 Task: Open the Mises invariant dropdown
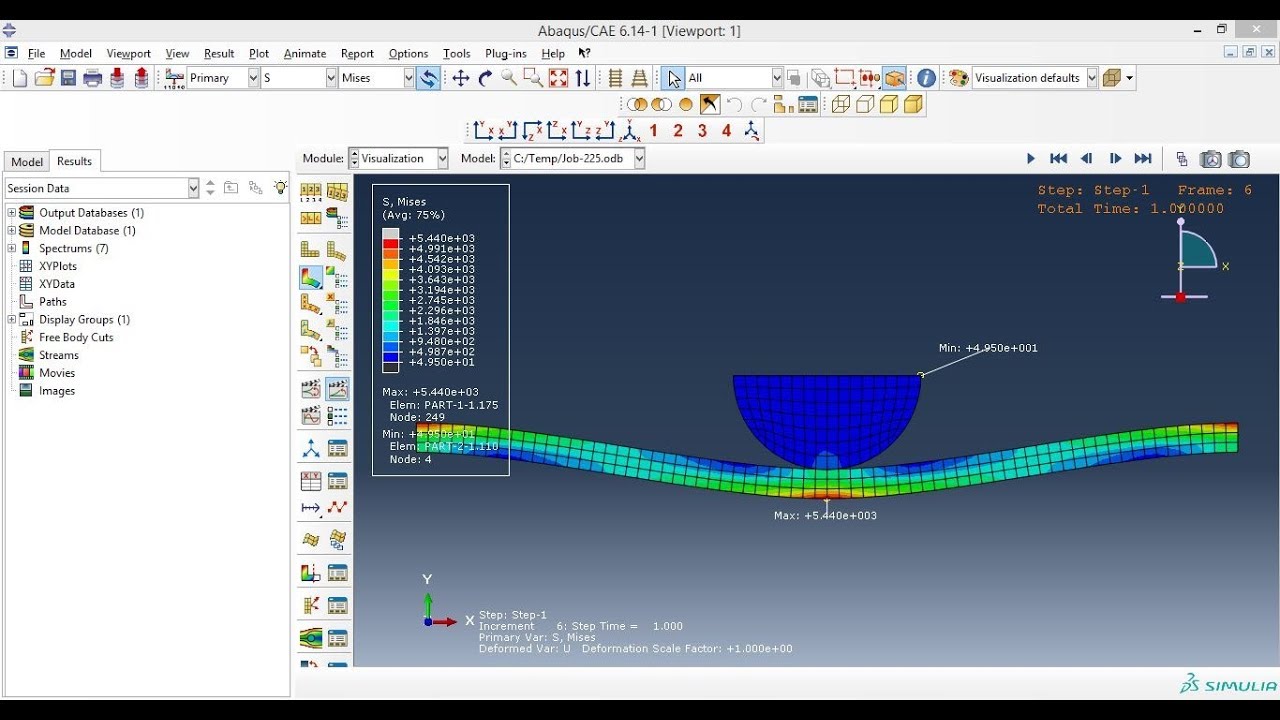tap(408, 78)
